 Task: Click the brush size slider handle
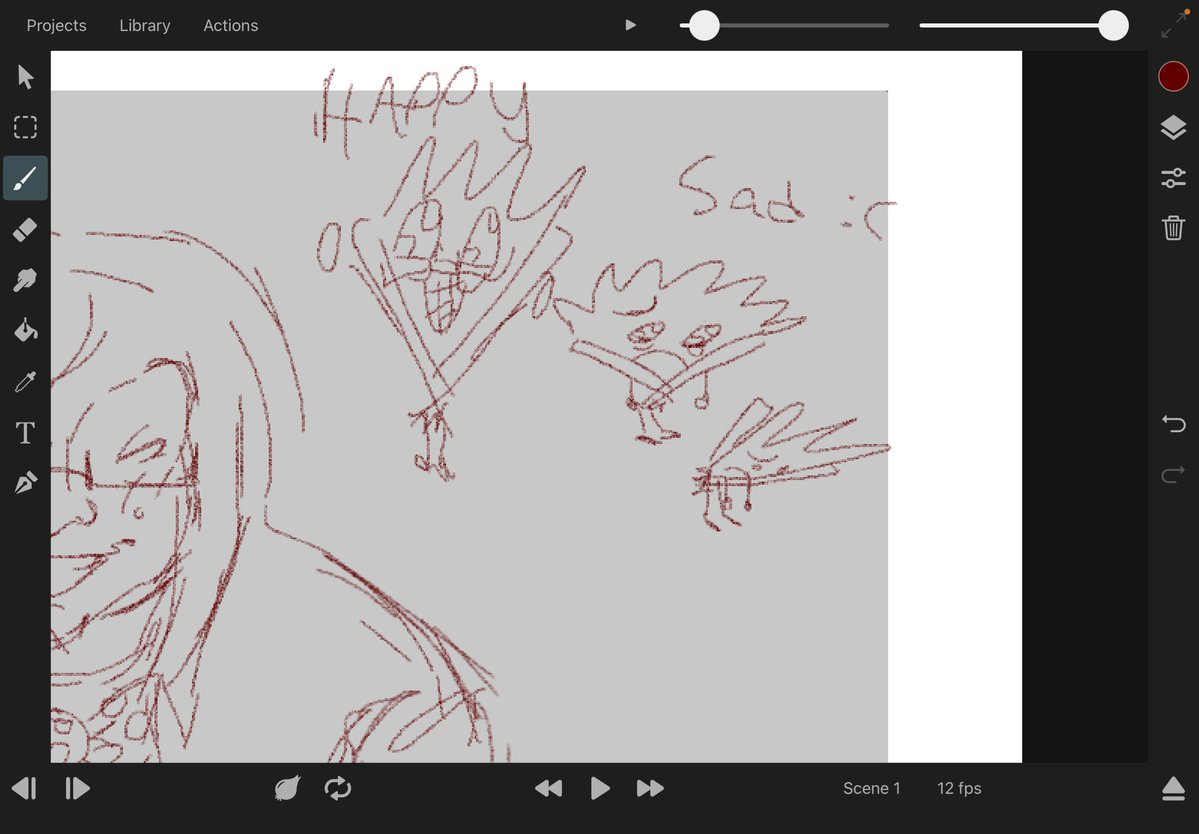pyautogui.click(x=703, y=25)
